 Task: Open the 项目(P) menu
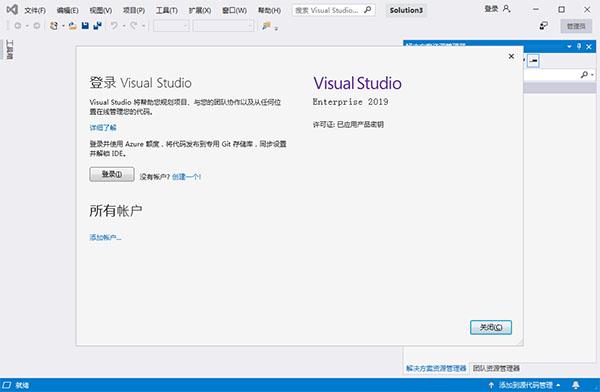(134, 10)
